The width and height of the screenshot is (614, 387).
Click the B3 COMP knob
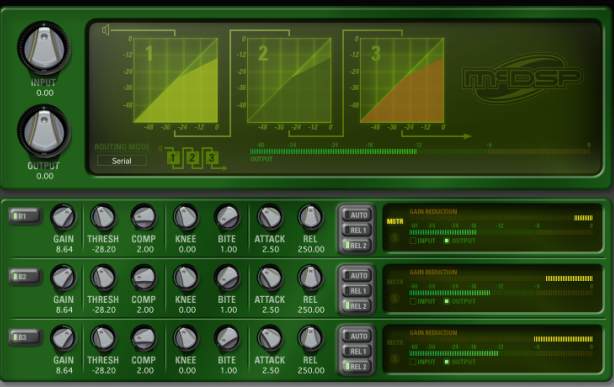144,338
